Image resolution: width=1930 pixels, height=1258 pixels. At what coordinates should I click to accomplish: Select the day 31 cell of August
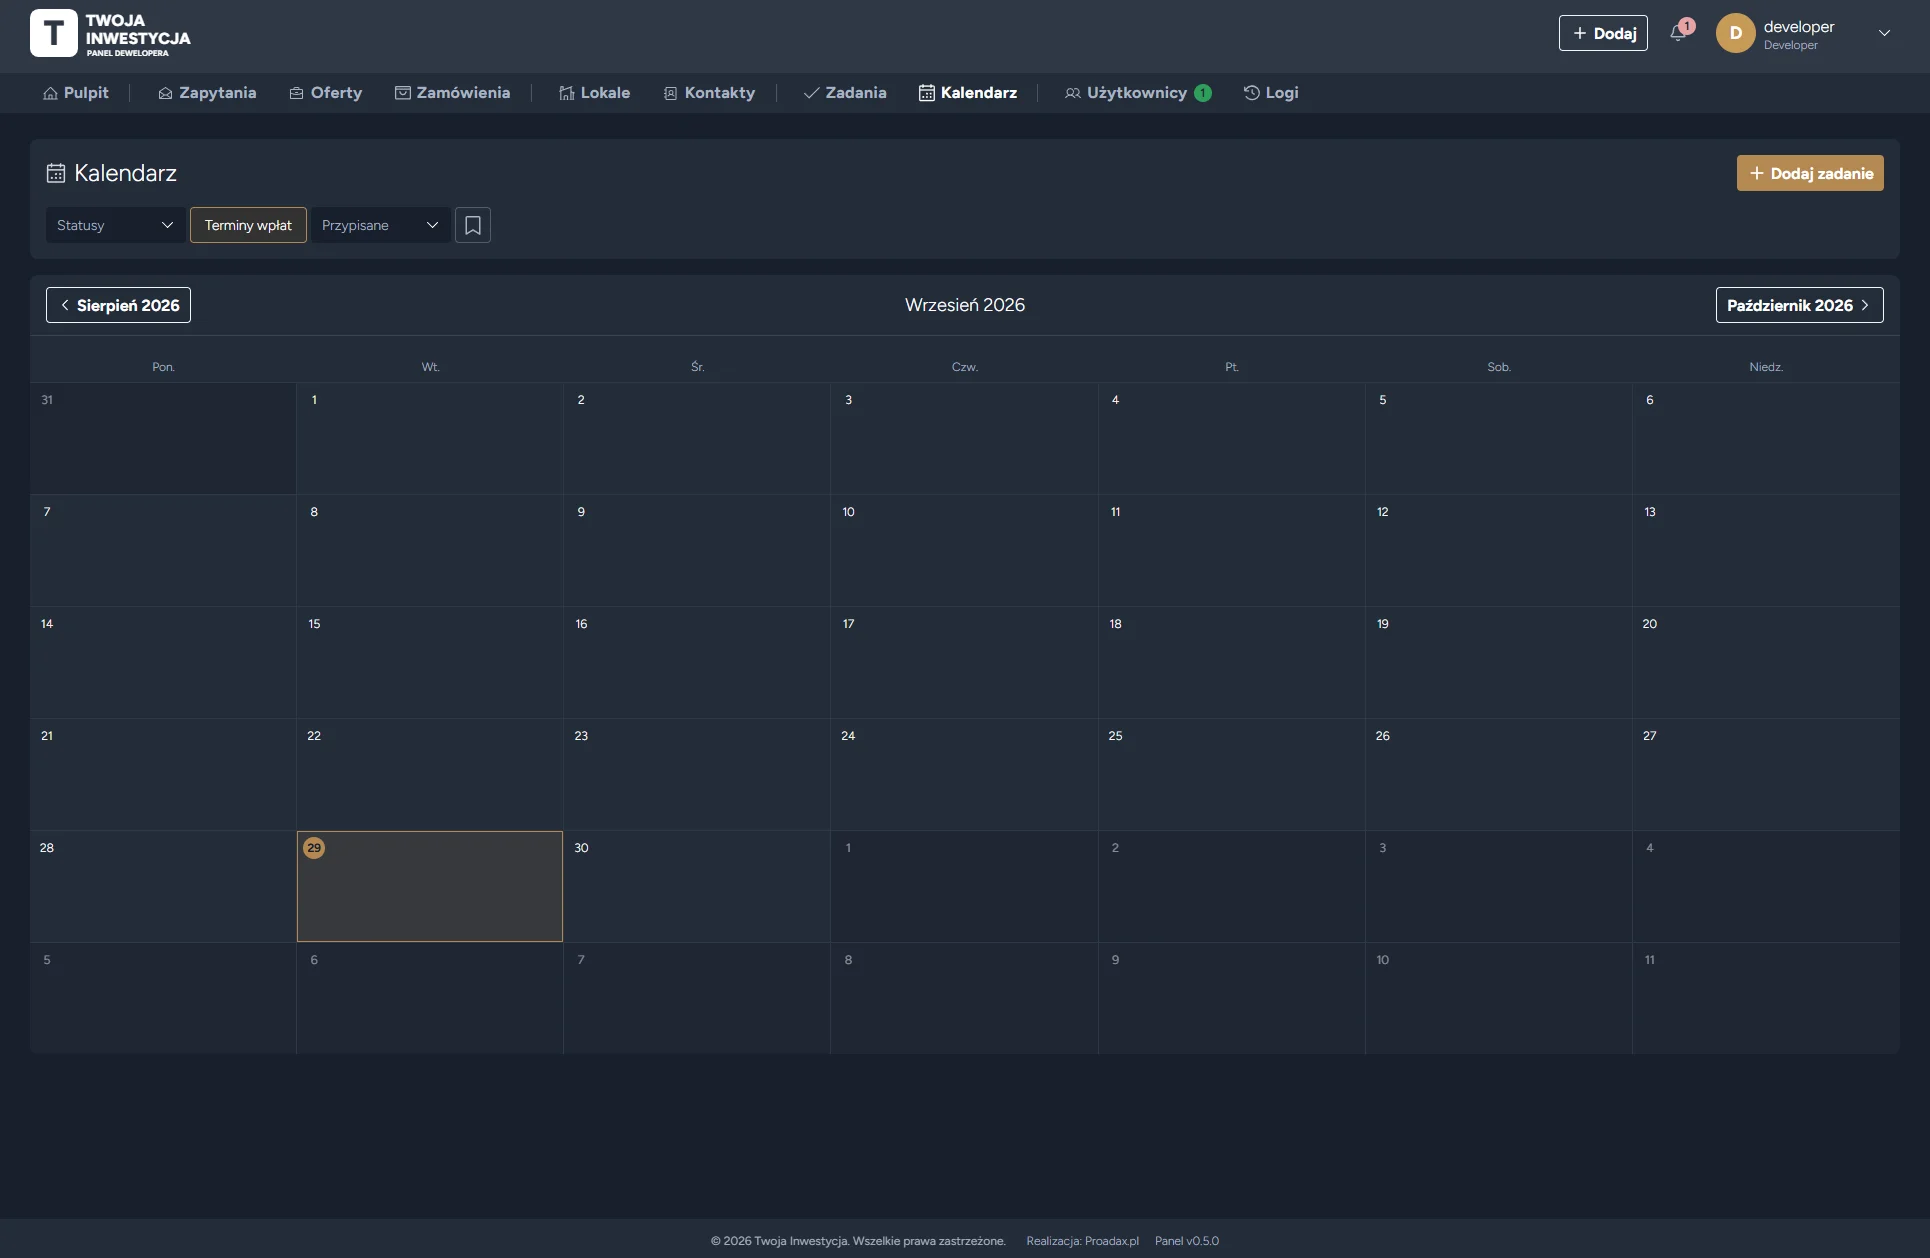(x=163, y=438)
